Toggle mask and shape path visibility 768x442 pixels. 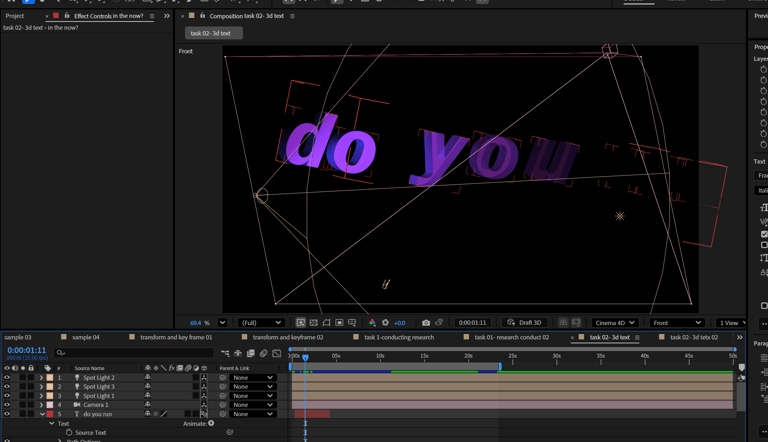(326, 323)
